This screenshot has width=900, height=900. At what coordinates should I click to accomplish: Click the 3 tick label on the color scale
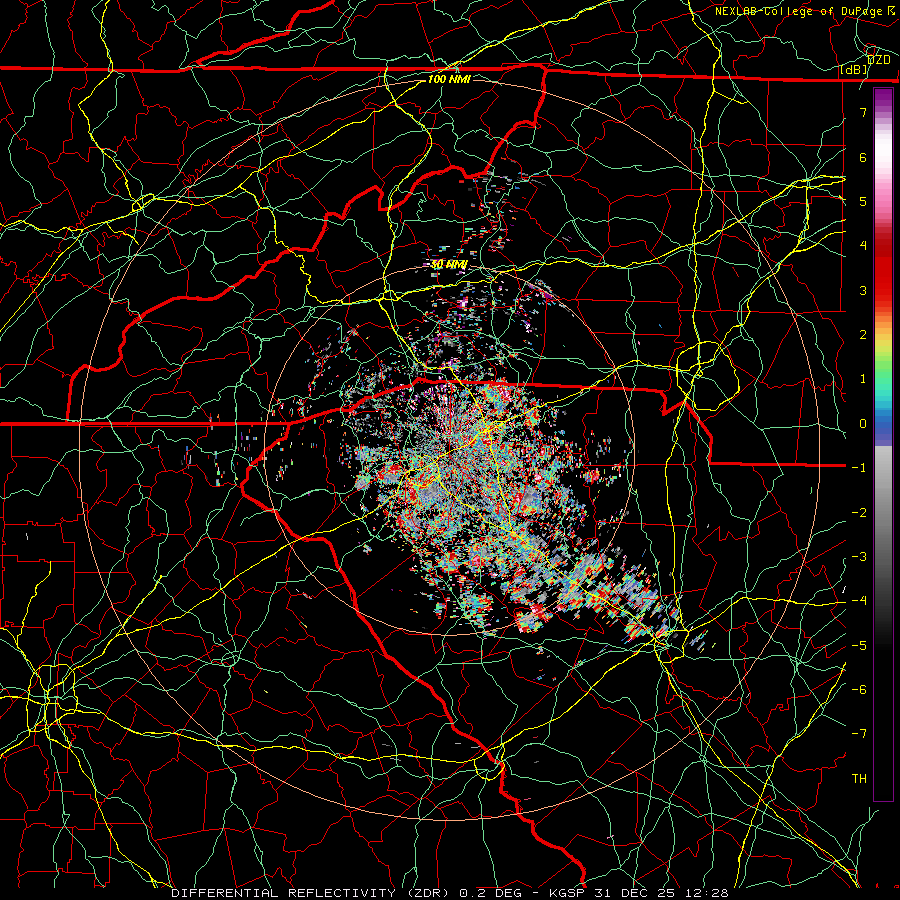pyautogui.click(x=863, y=290)
